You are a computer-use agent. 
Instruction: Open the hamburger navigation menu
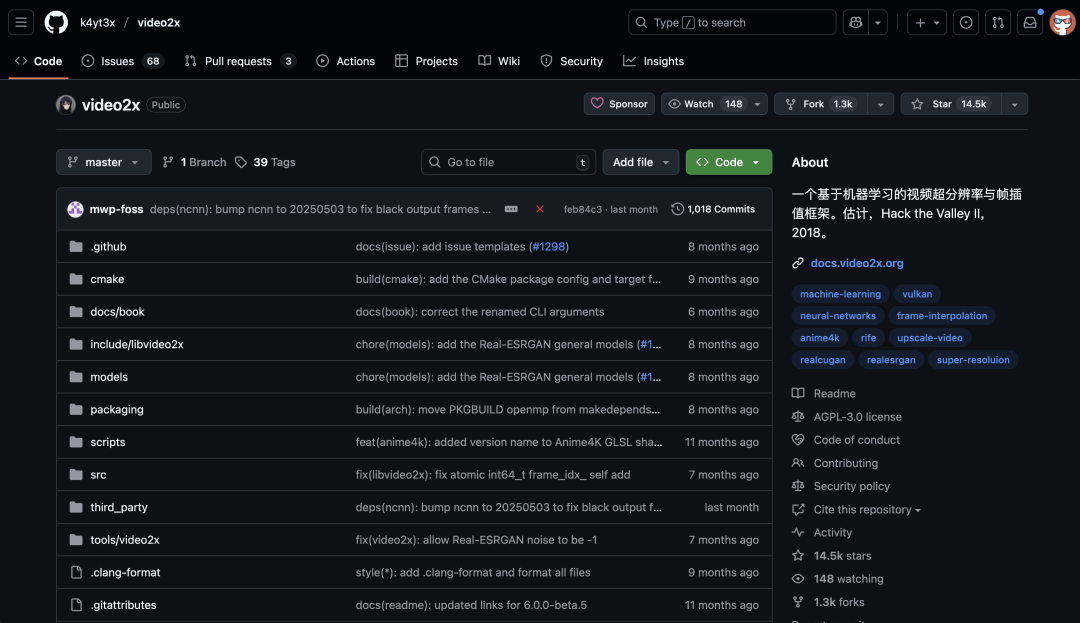pos(21,23)
